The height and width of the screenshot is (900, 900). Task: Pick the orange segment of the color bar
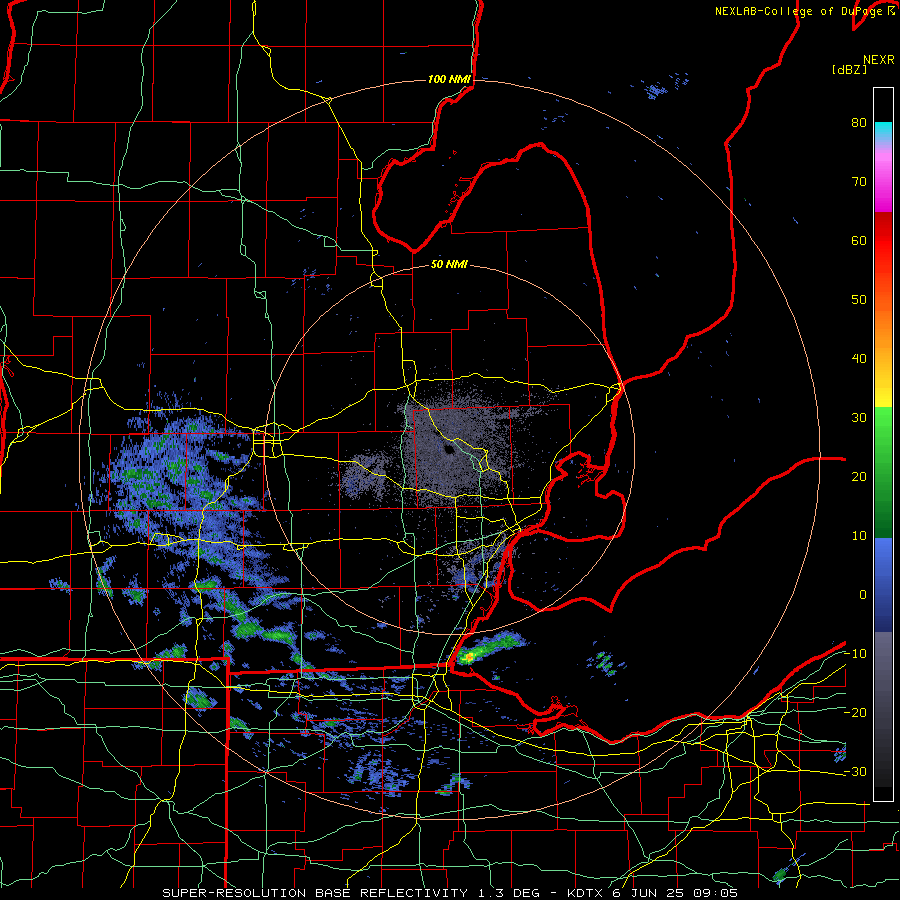point(883,327)
